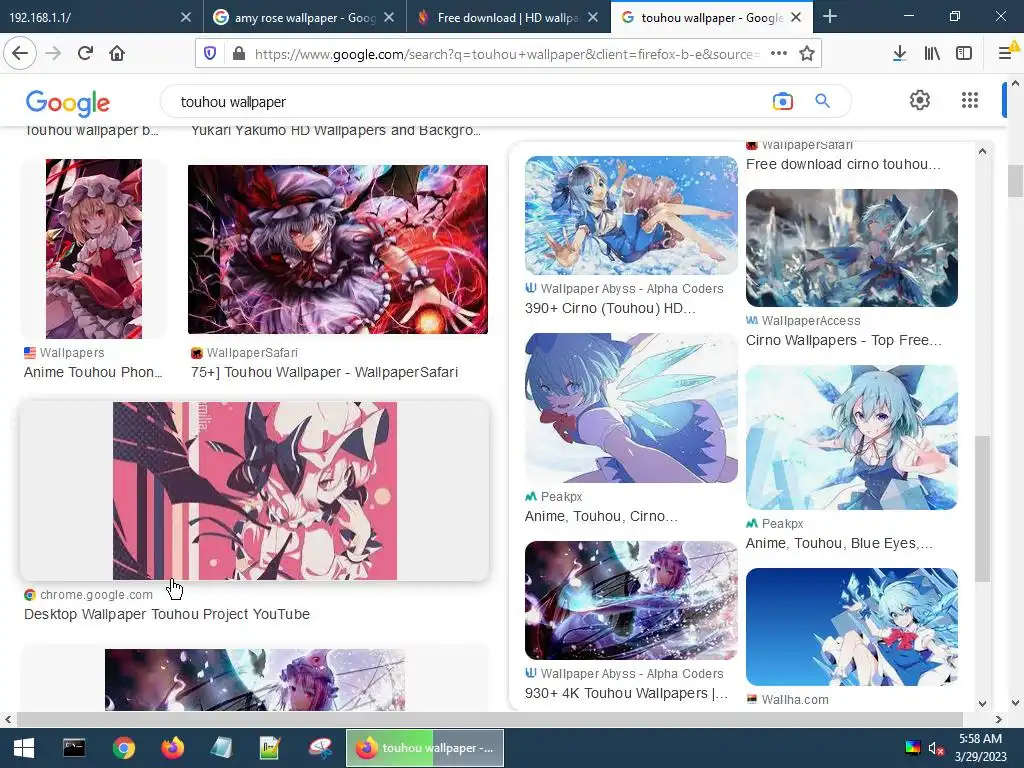Click the forward navigation arrow
1024x768 pixels.
pyautogui.click(x=53, y=53)
